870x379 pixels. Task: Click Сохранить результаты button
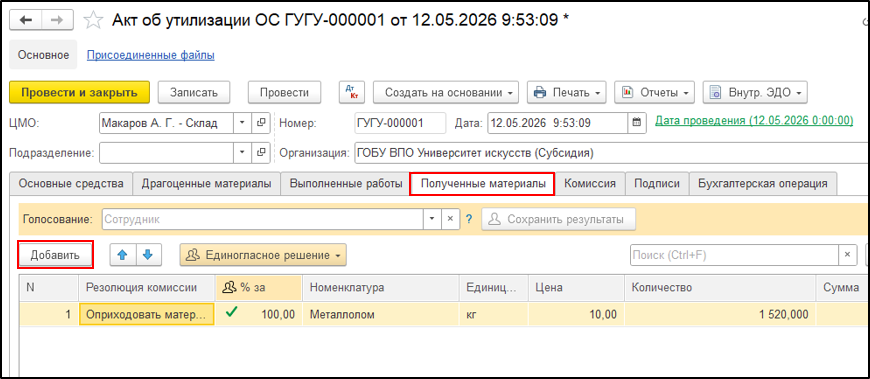(x=558, y=219)
